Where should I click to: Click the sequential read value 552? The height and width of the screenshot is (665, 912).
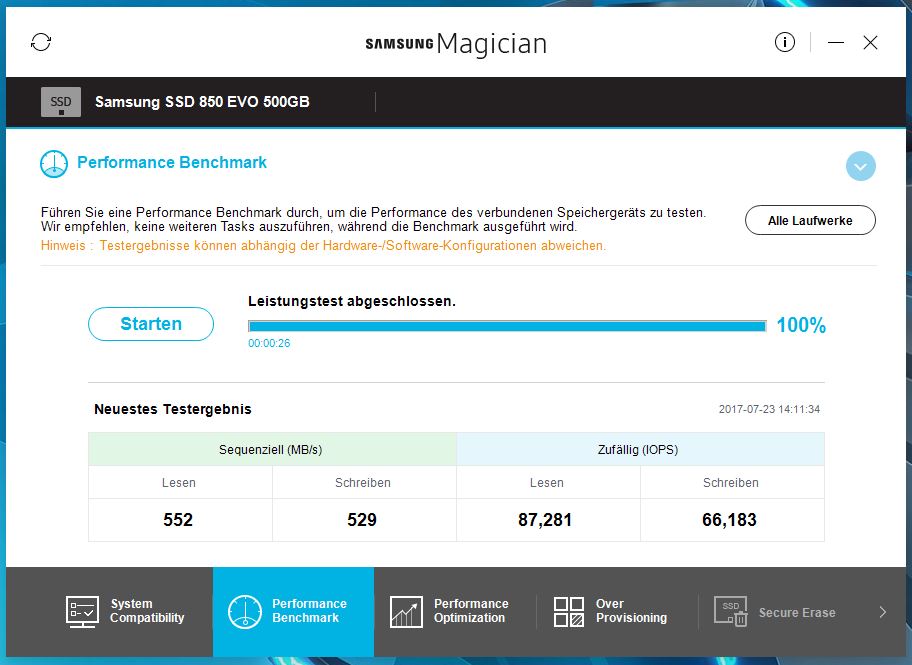click(x=177, y=520)
